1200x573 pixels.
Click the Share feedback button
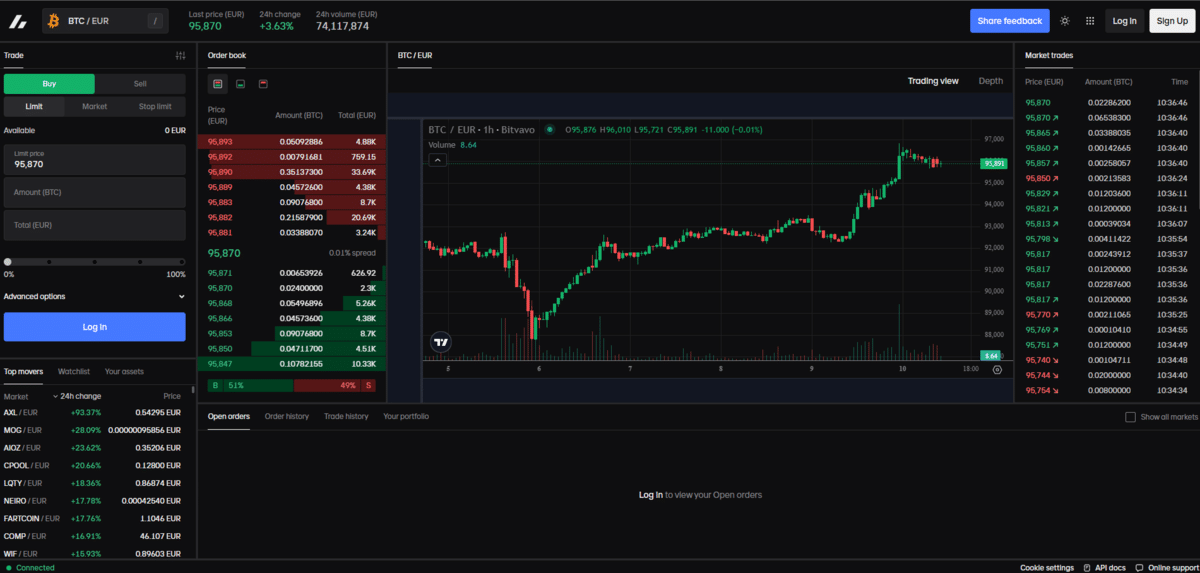[x=1010, y=20]
